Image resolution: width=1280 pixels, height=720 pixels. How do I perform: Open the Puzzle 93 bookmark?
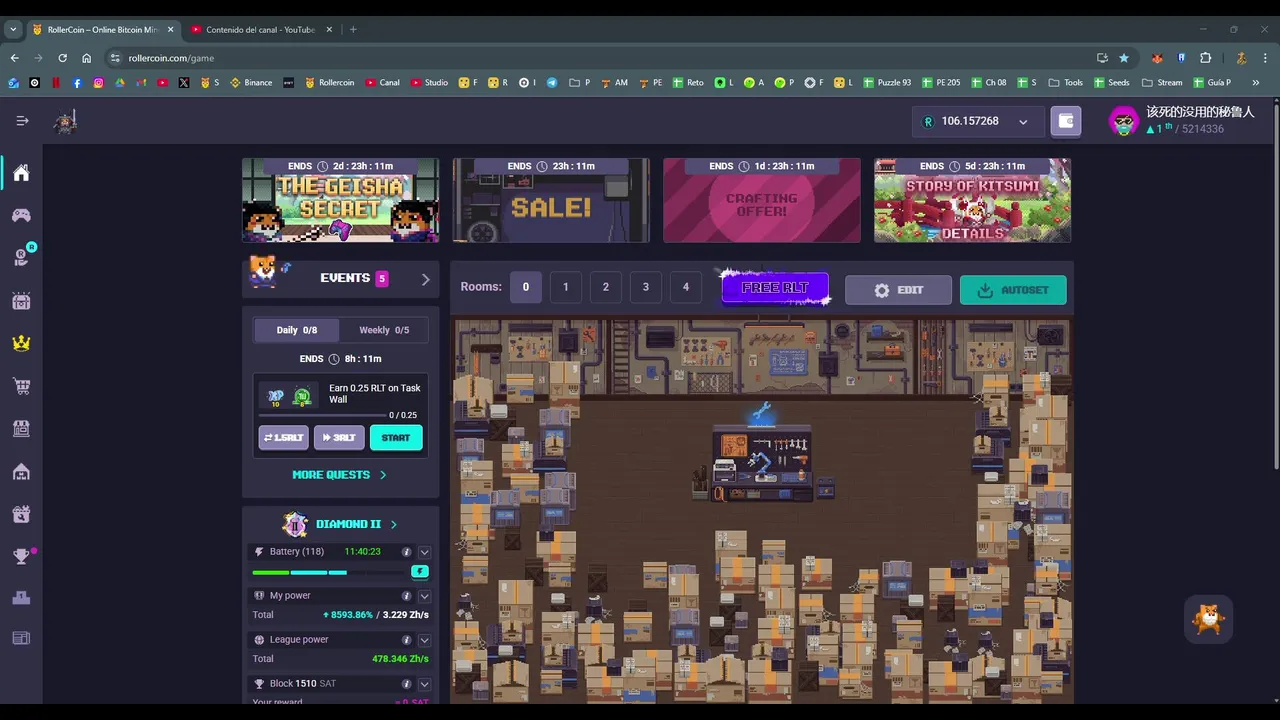(x=887, y=83)
